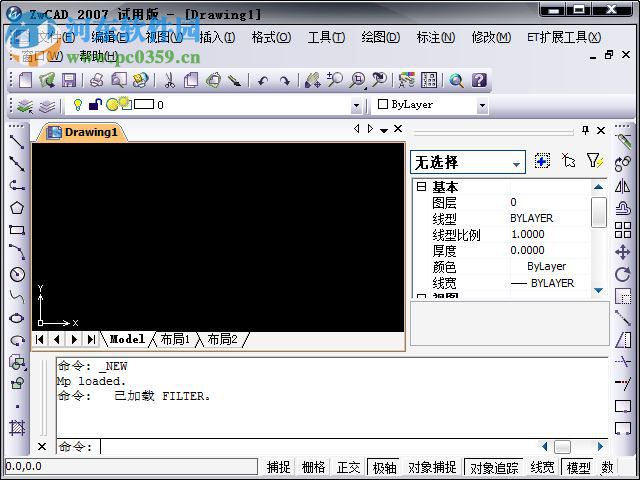Toggle 模型 model space button in status bar

[x=578, y=467]
